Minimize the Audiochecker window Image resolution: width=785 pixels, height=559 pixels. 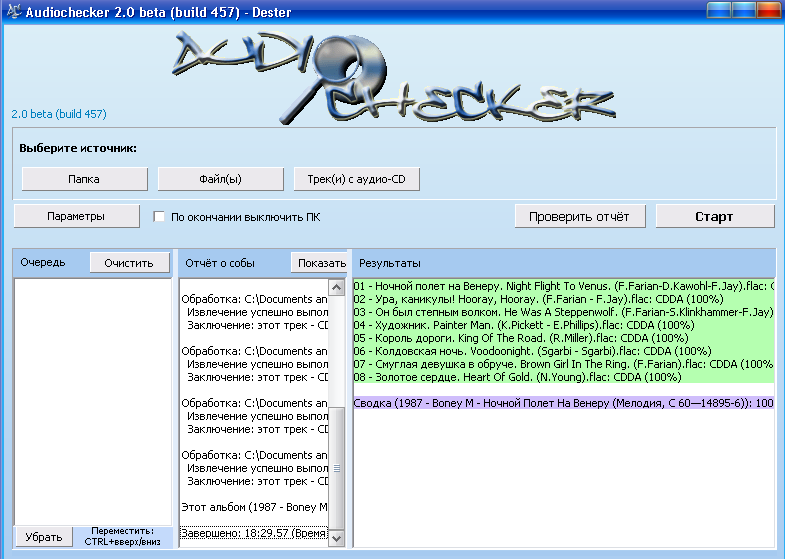(x=719, y=10)
